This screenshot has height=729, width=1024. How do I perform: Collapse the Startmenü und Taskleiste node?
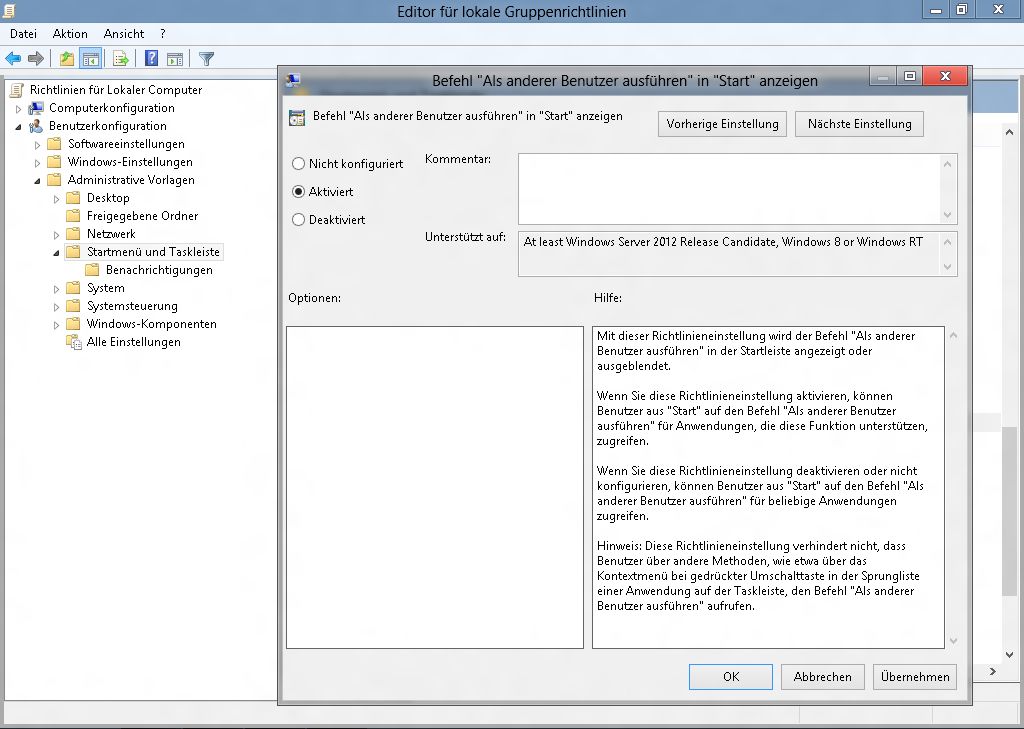point(56,253)
